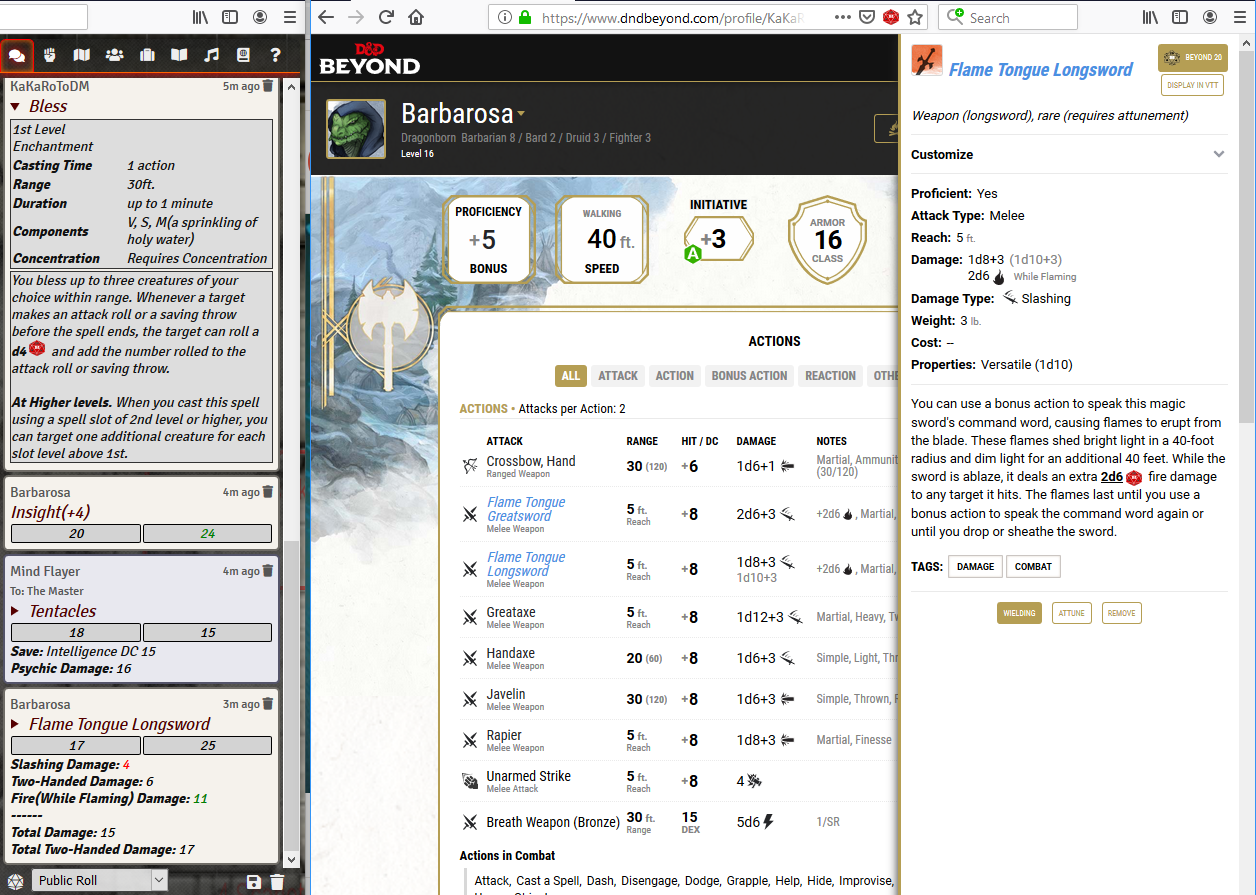Select the ACTION filter tab
This screenshot has width=1256, height=895.
coord(675,376)
